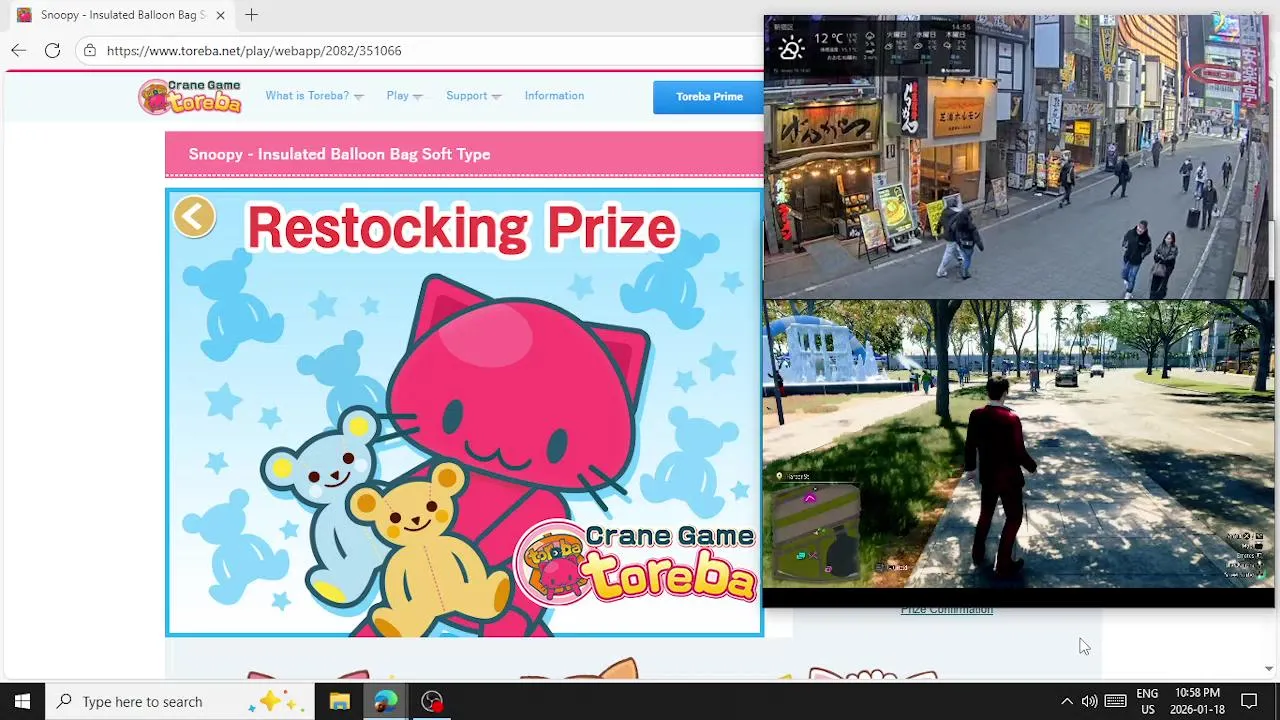This screenshot has height=720, width=1280.
Task: Click the taskbar search box
Action: pyautogui.click(x=180, y=702)
